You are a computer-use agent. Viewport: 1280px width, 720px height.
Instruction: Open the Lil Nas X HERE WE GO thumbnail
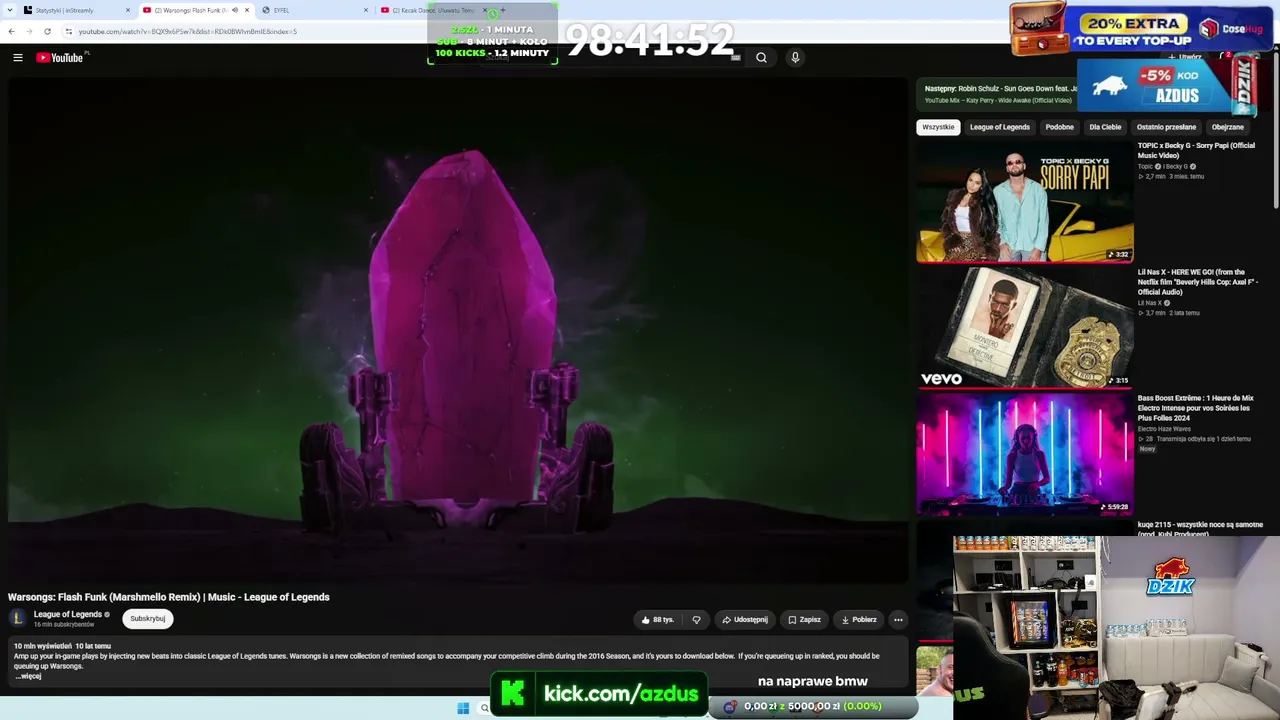pos(1025,328)
